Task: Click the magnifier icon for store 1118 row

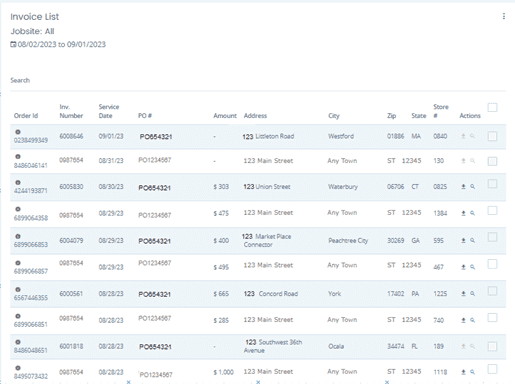Action: click(472, 372)
